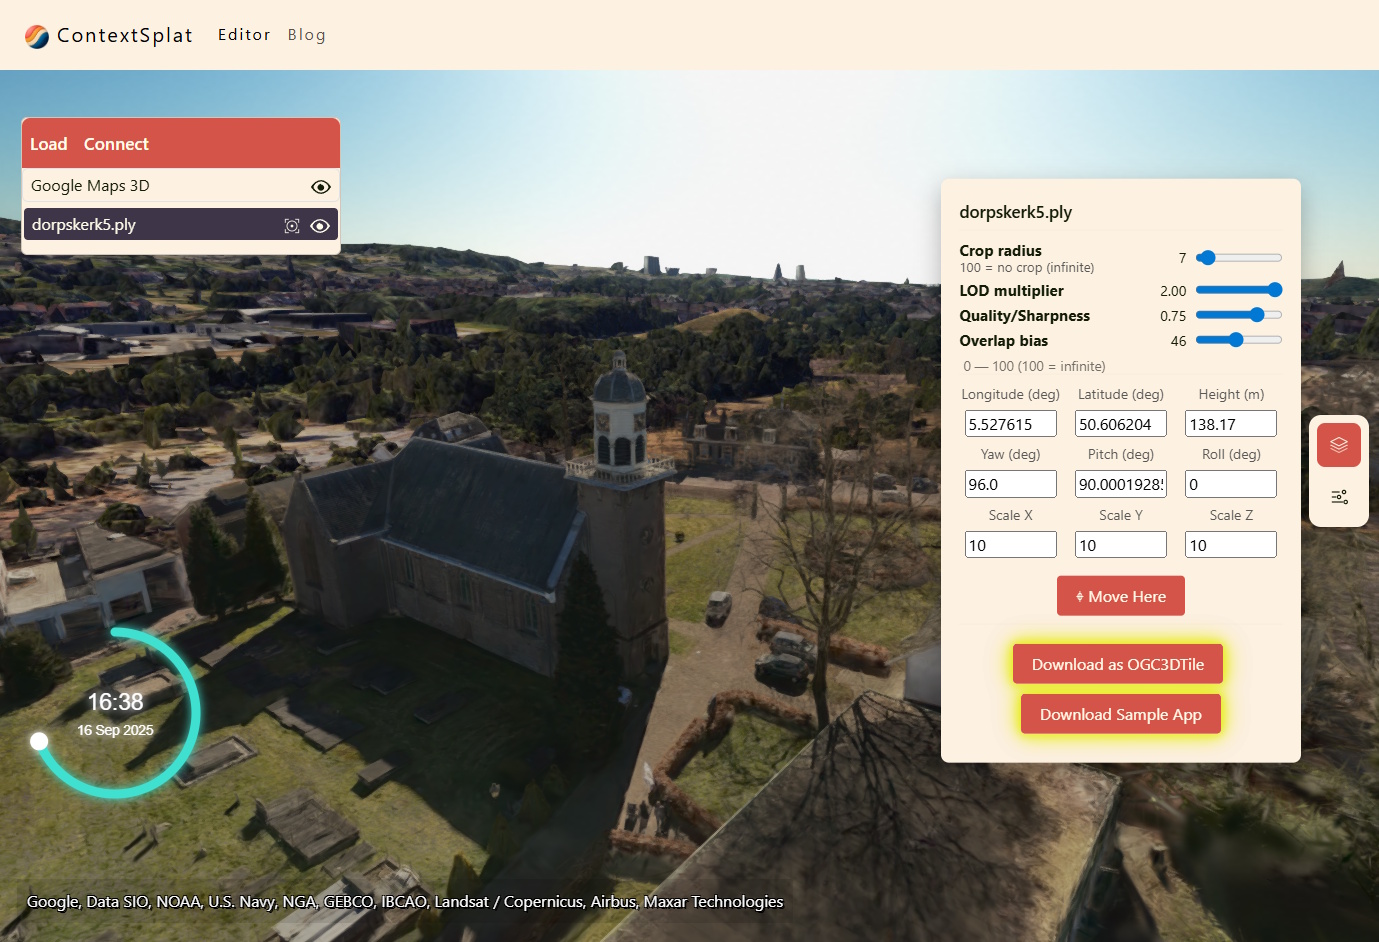
Task: Click the Yaw degrees input field
Action: click(1010, 484)
